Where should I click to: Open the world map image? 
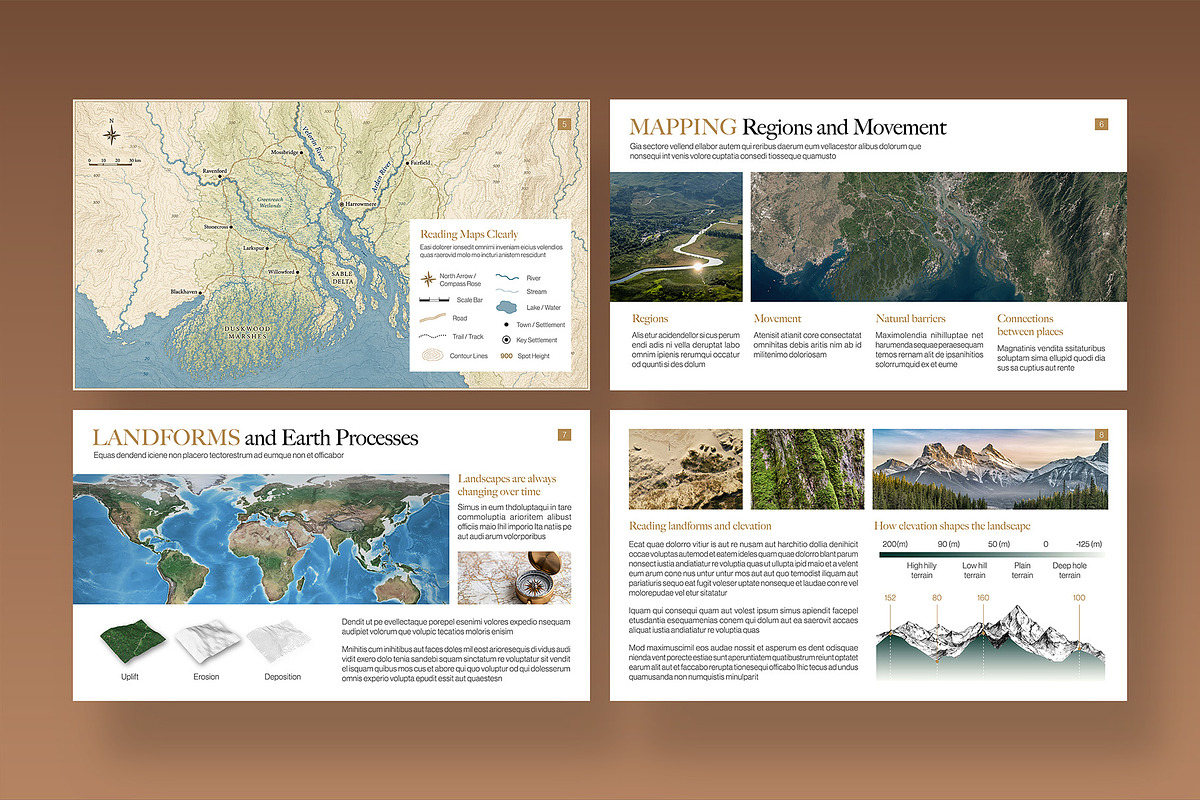coord(261,537)
